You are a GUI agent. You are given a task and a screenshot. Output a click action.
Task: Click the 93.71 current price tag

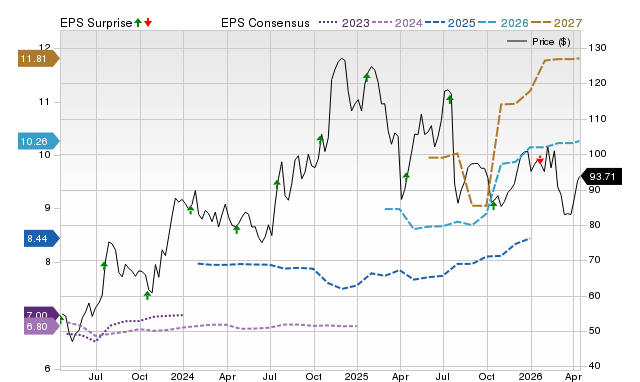click(x=601, y=177)
